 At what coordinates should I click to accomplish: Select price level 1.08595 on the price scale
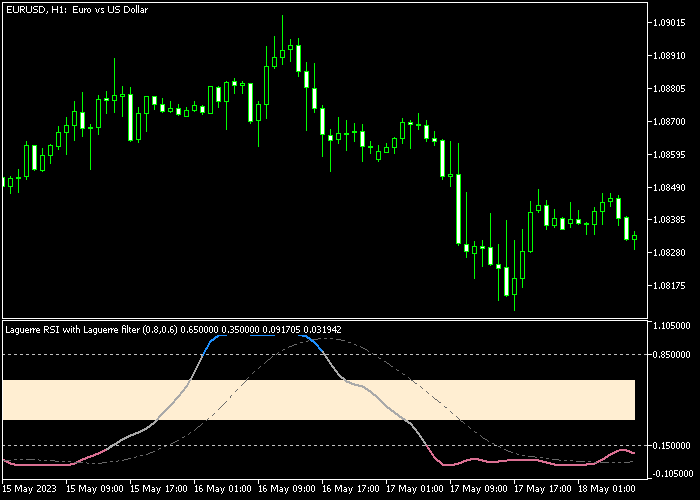[x=669, y=154]
